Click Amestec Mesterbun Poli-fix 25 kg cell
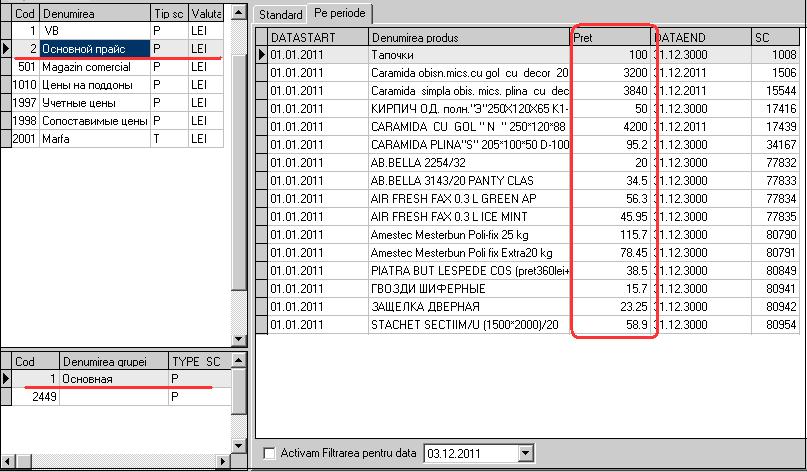Image resolution: width=807 pixels, height=472 pixels. coord(469,235)
